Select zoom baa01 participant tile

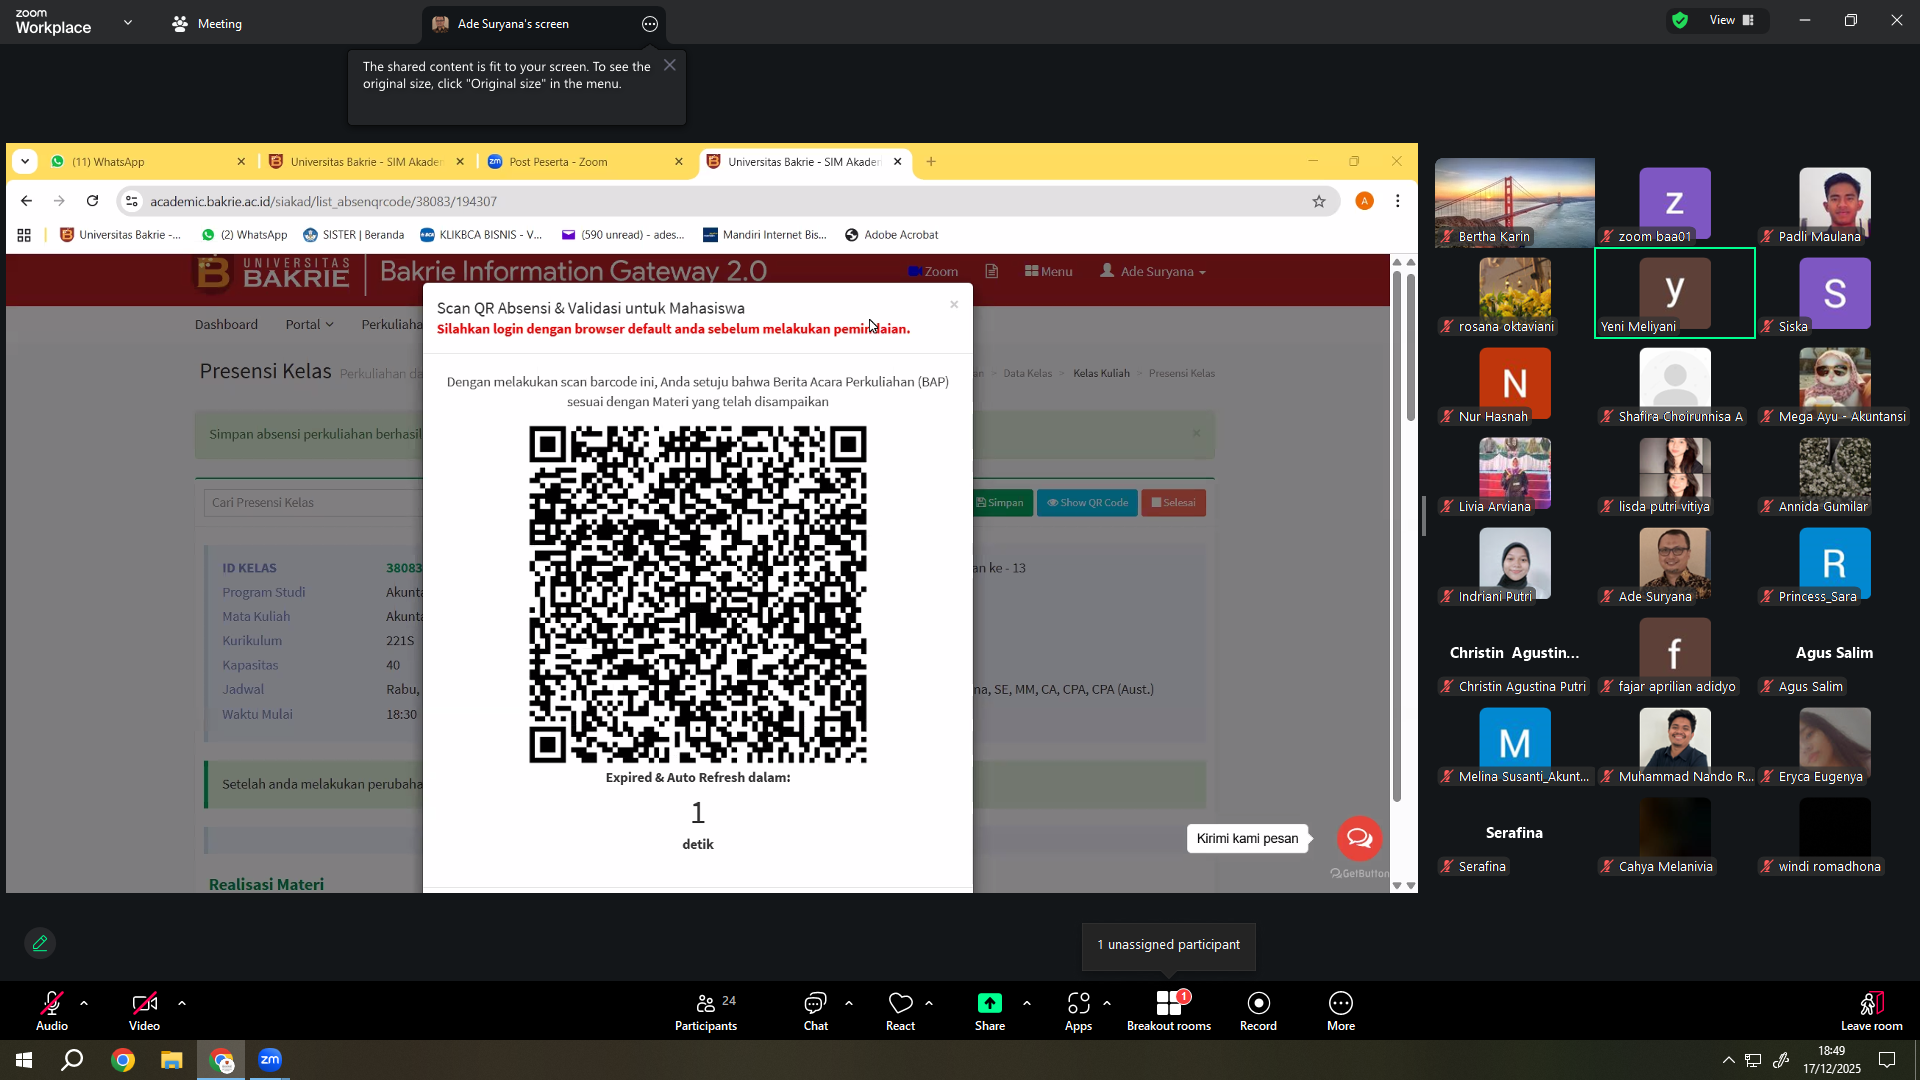[x=1675, y=203]
